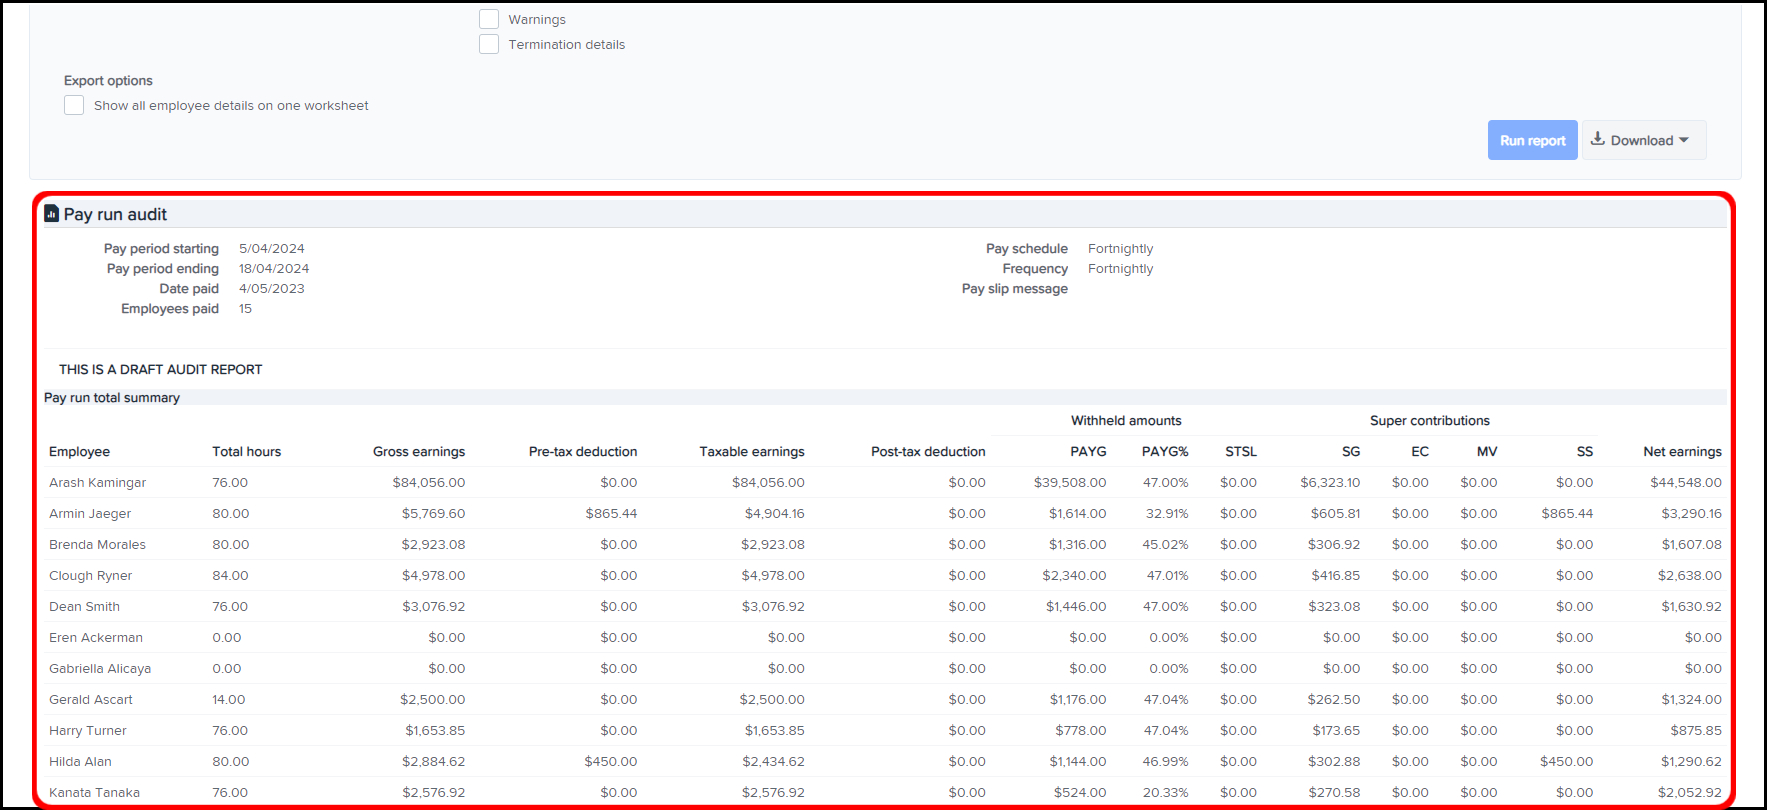The width and height of the screenshot is (1767, 810).
Task: Click the Export options label
Action: [108, 81]
